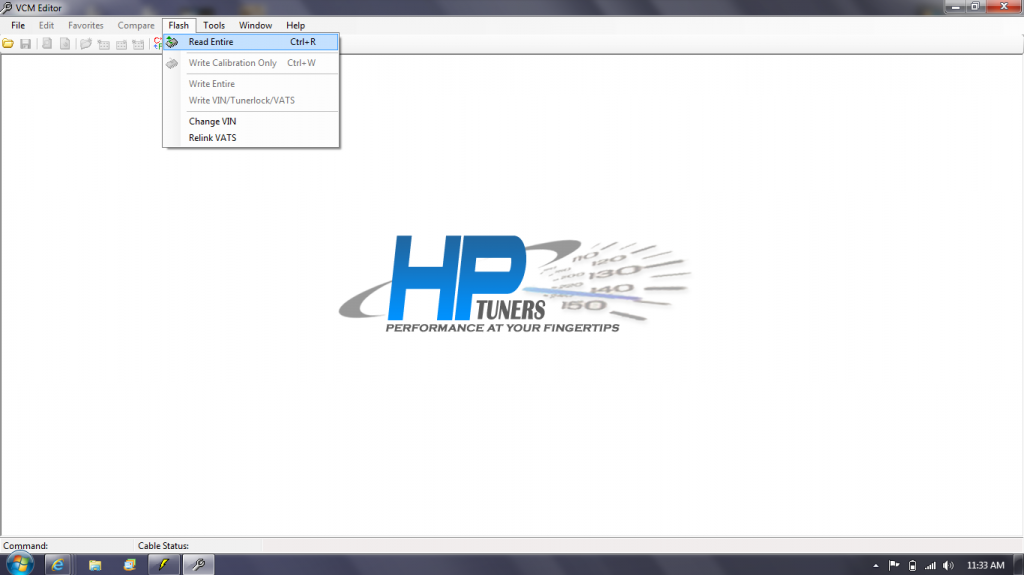Click the grayed comment bubble toolbar icon

click(x=86, y=44)
